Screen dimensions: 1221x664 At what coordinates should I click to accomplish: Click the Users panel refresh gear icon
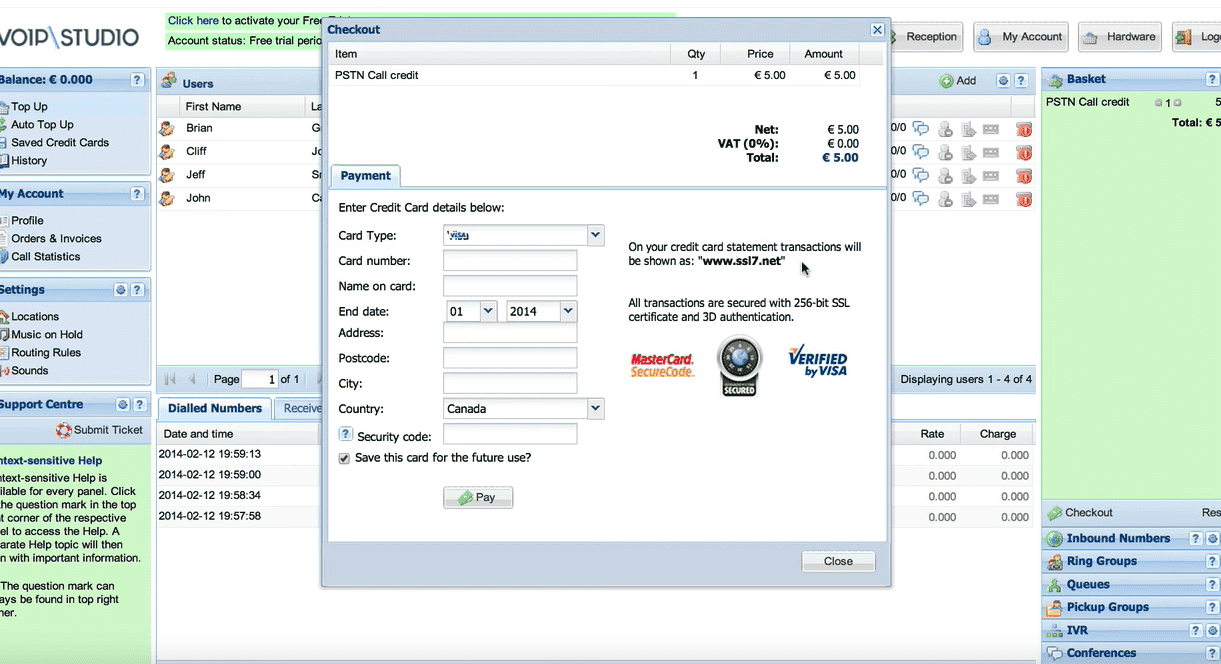pos(1003,81)
